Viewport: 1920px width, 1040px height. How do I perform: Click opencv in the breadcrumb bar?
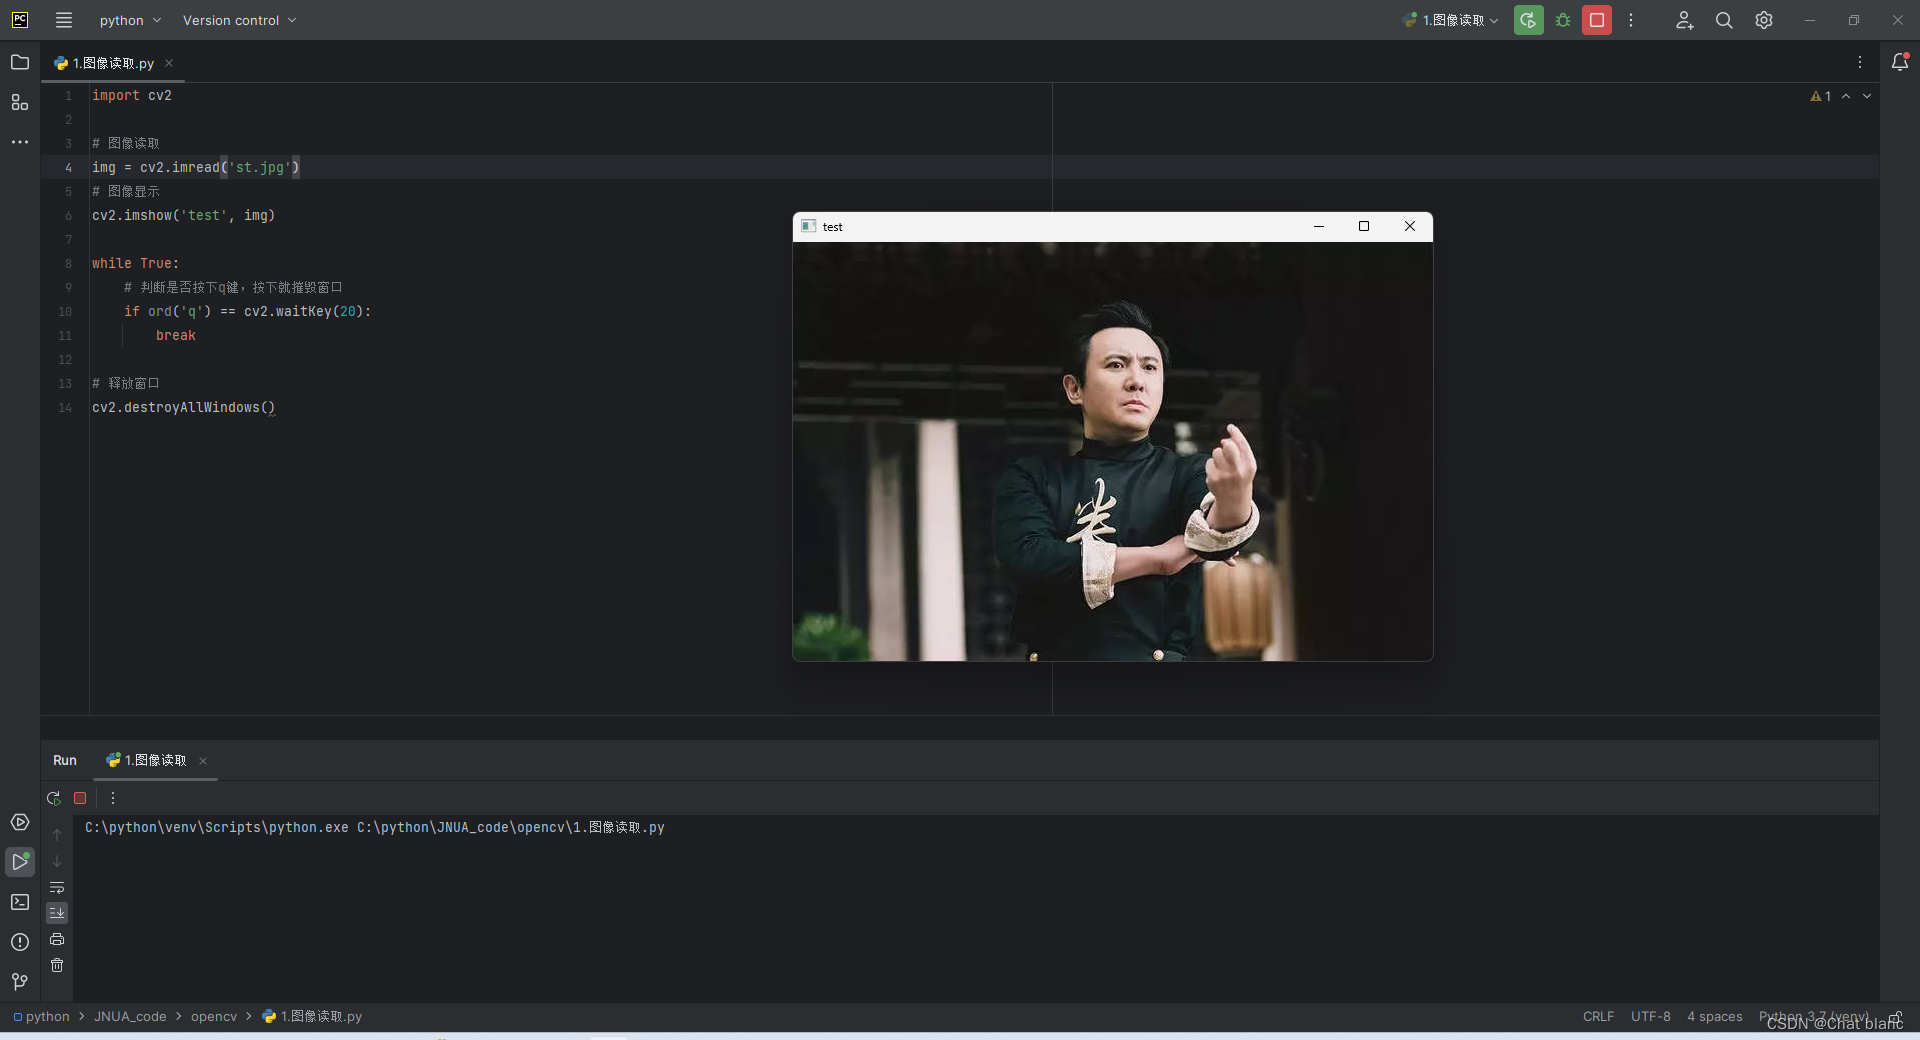pyautogui.click(x=214, y=1016)
